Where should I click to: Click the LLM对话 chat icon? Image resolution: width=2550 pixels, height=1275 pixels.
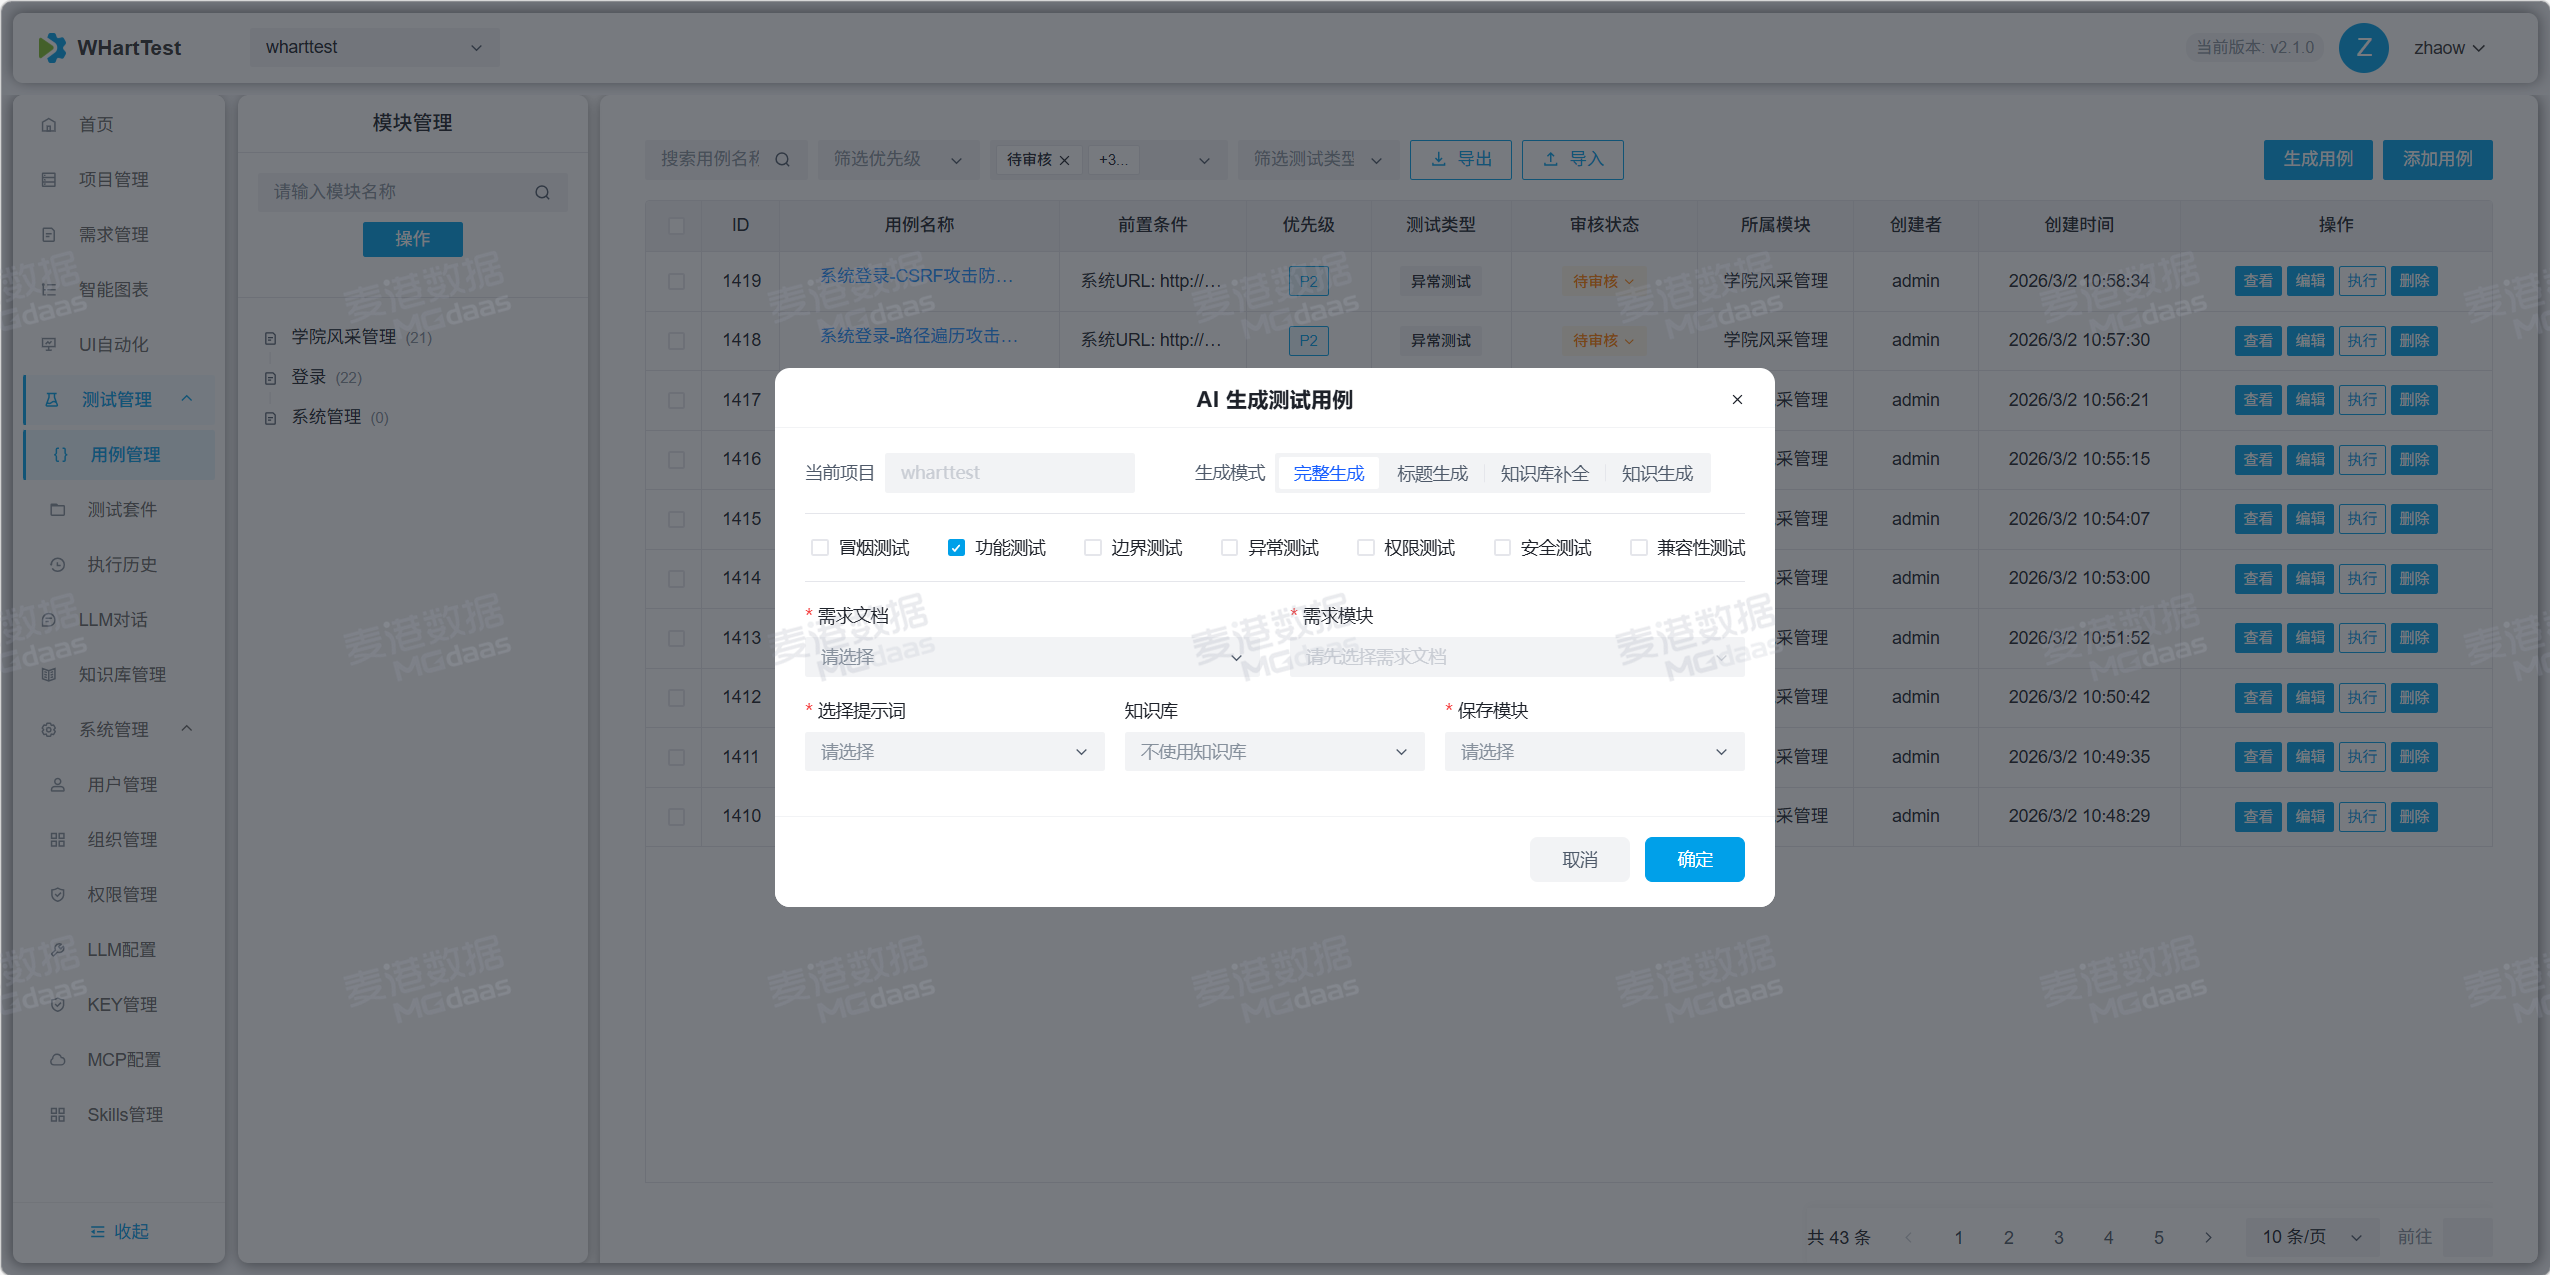(x=49, y=620)
